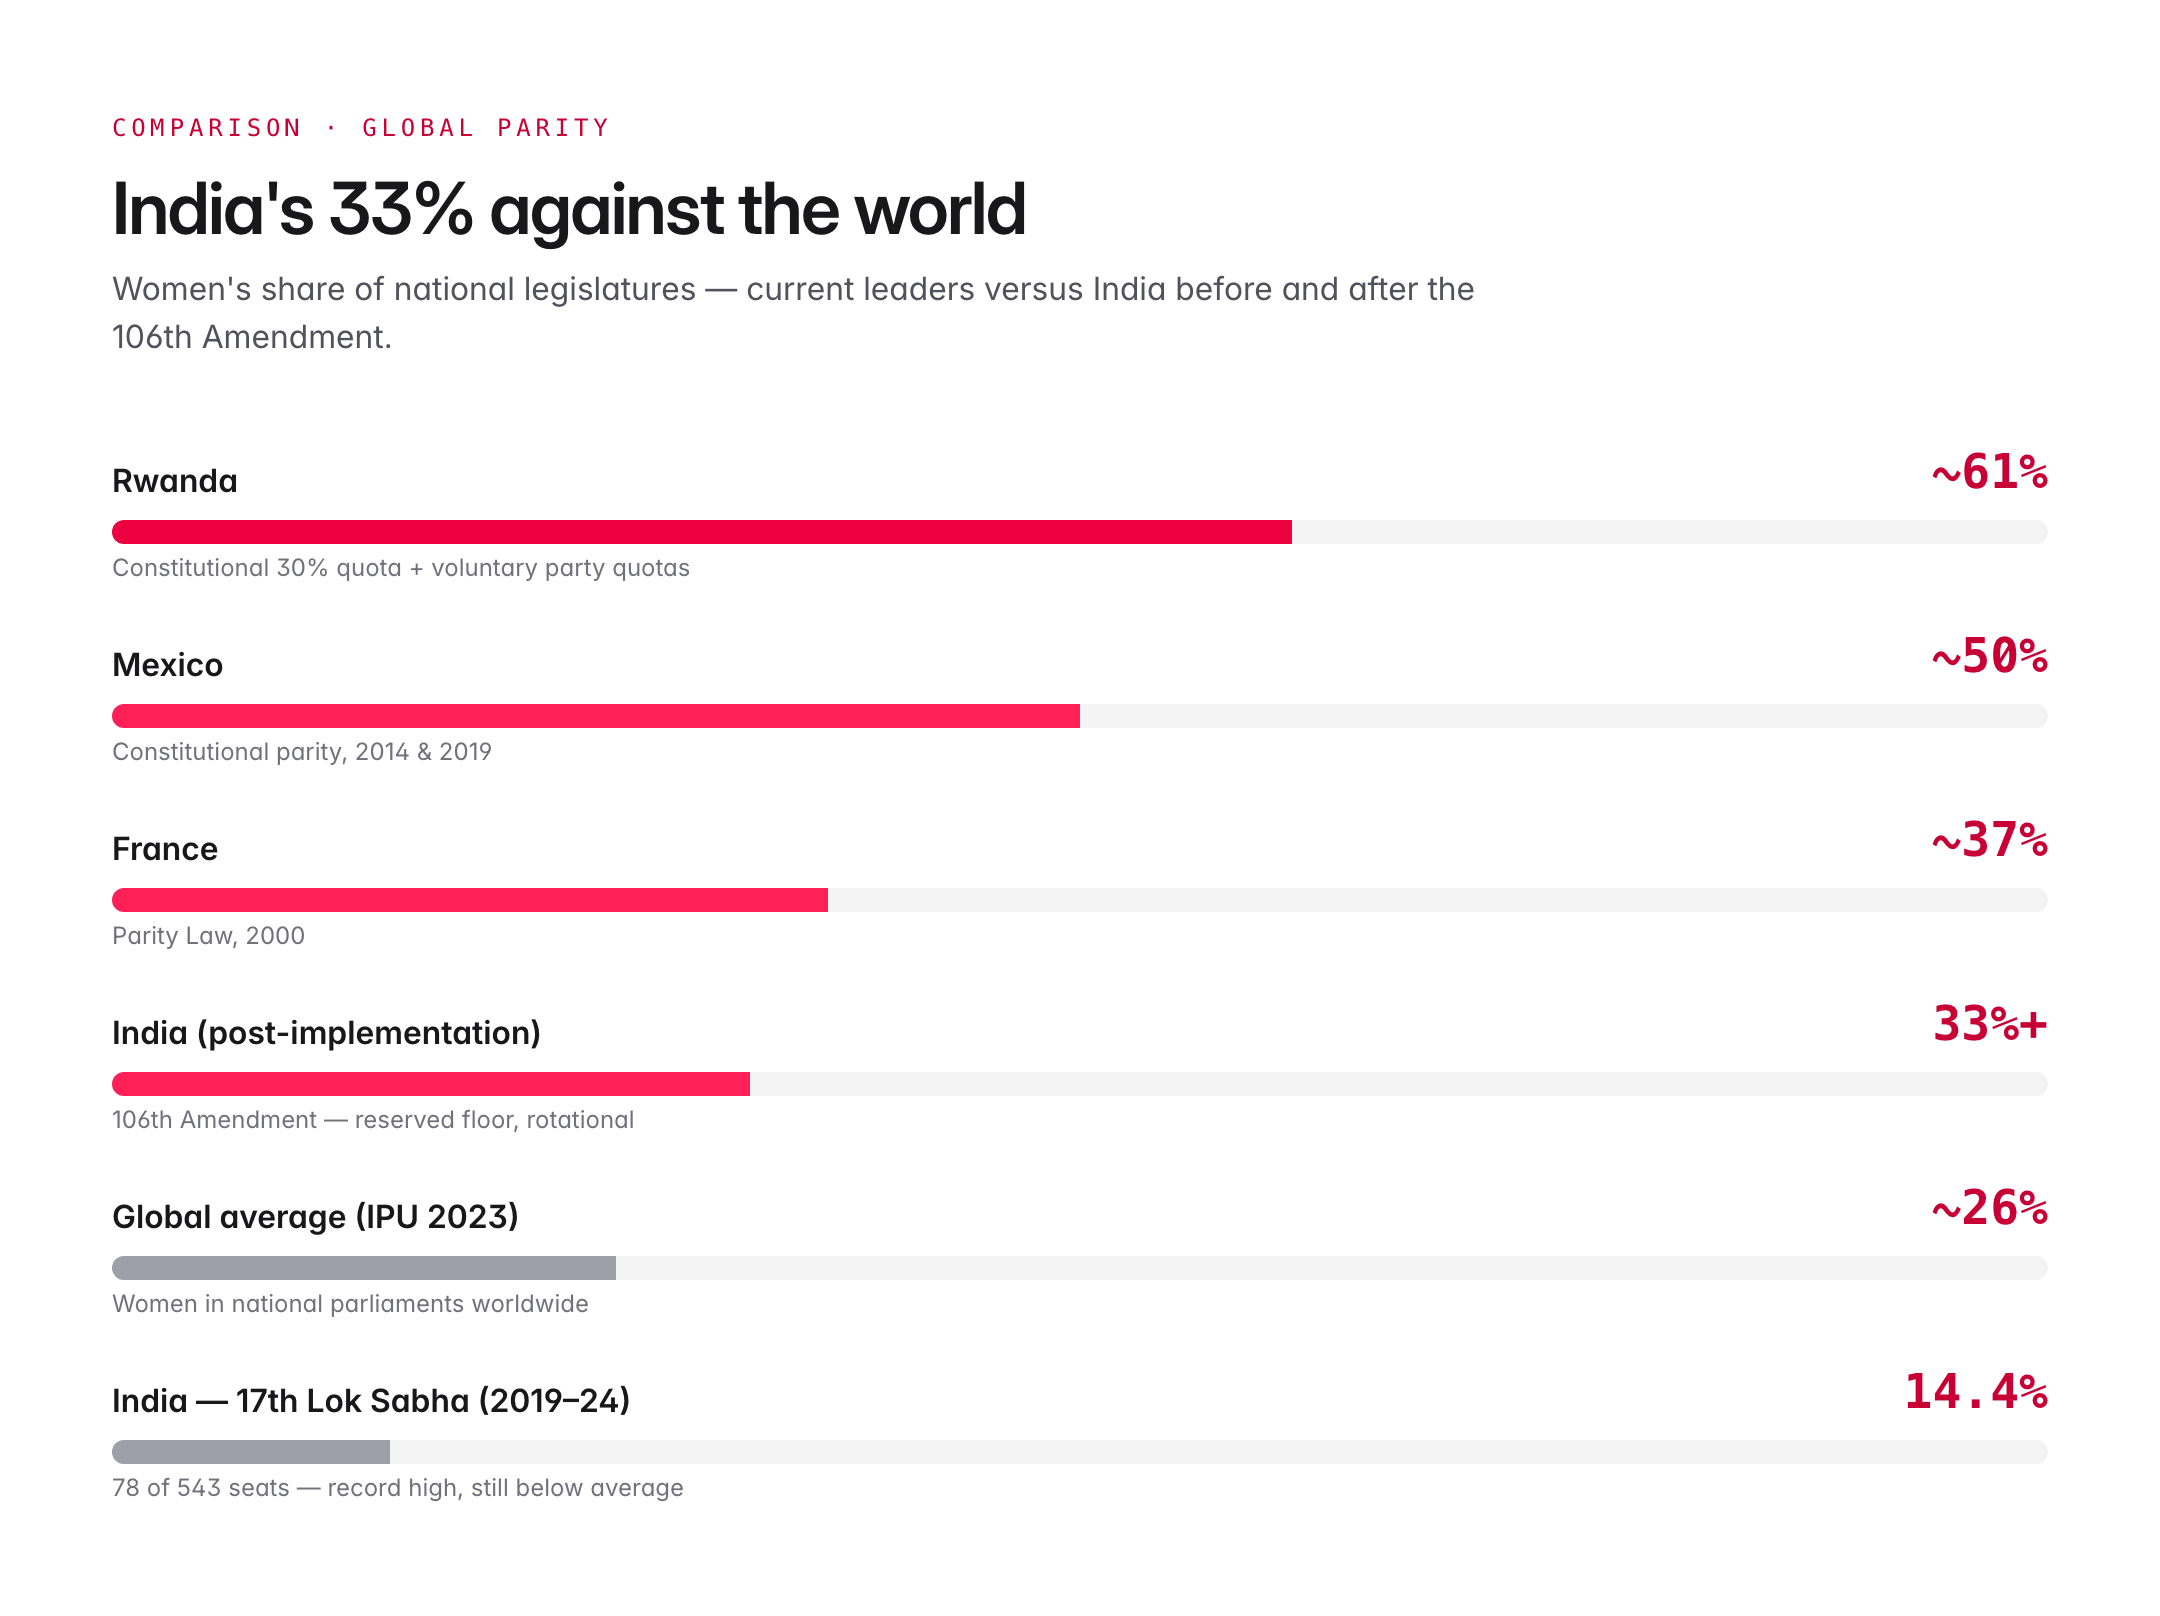
Task: Click the Rwanda country label
Action: tap(175, 481)
